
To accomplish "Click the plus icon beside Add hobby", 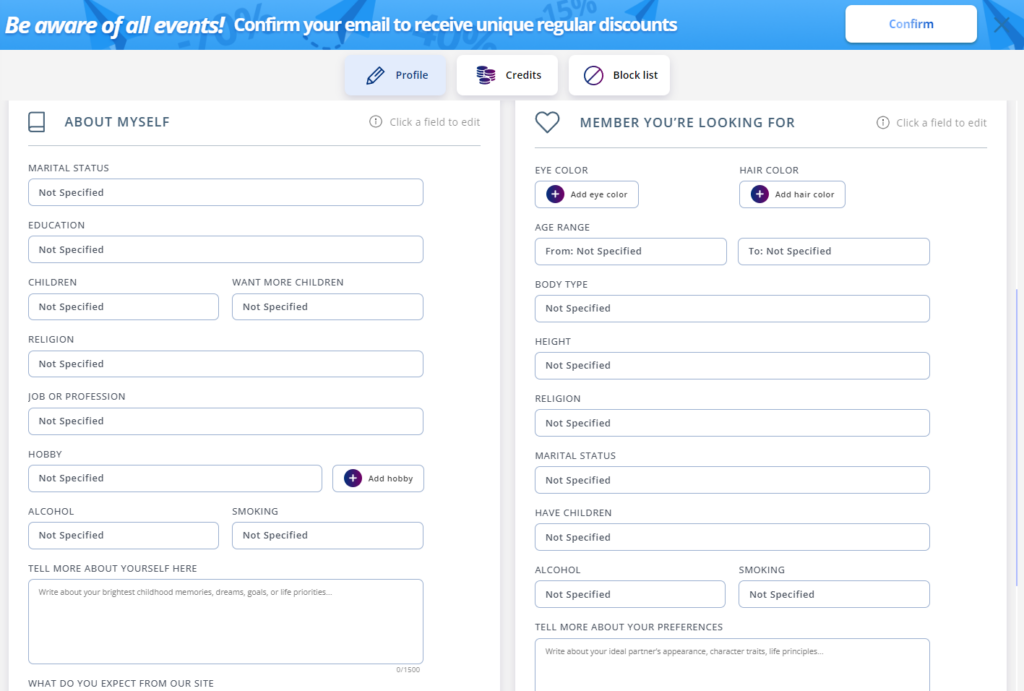I will (x=353, y=478).
